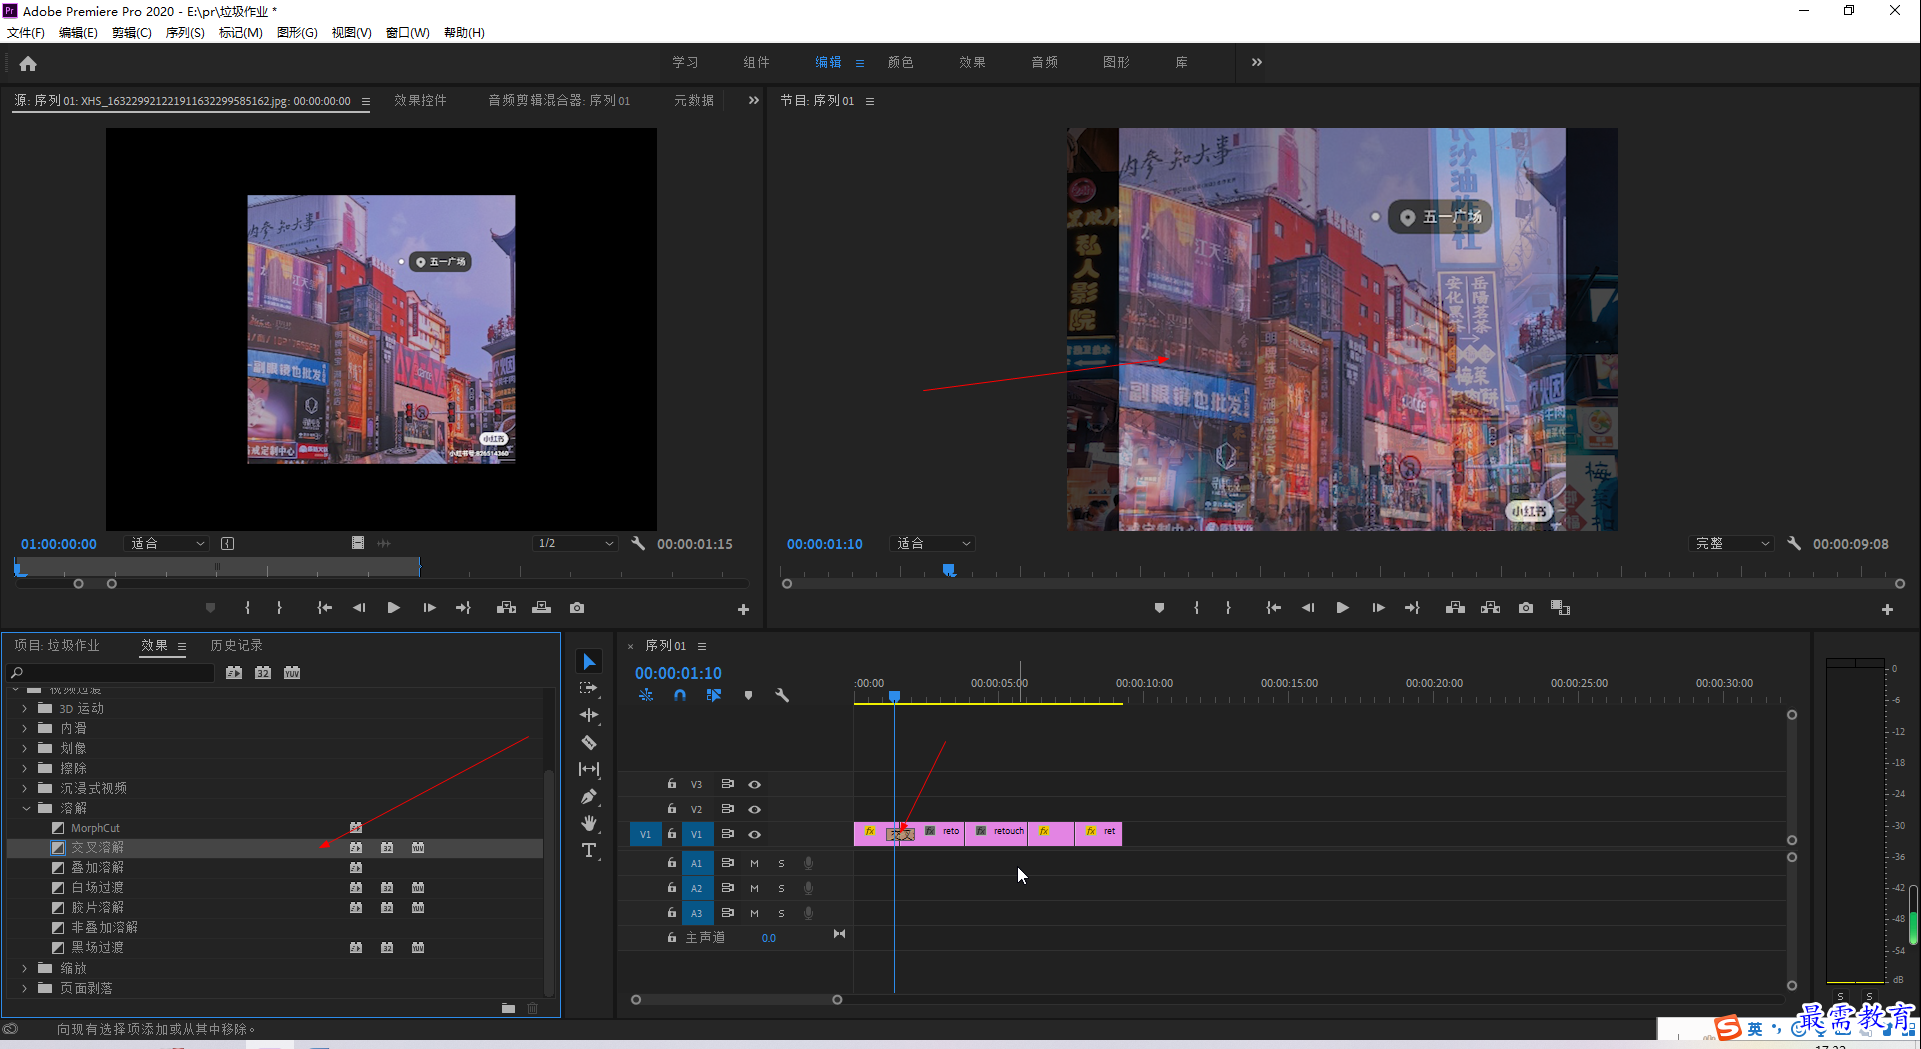Toggle snap in timeline magnet icon

[680, 695]
